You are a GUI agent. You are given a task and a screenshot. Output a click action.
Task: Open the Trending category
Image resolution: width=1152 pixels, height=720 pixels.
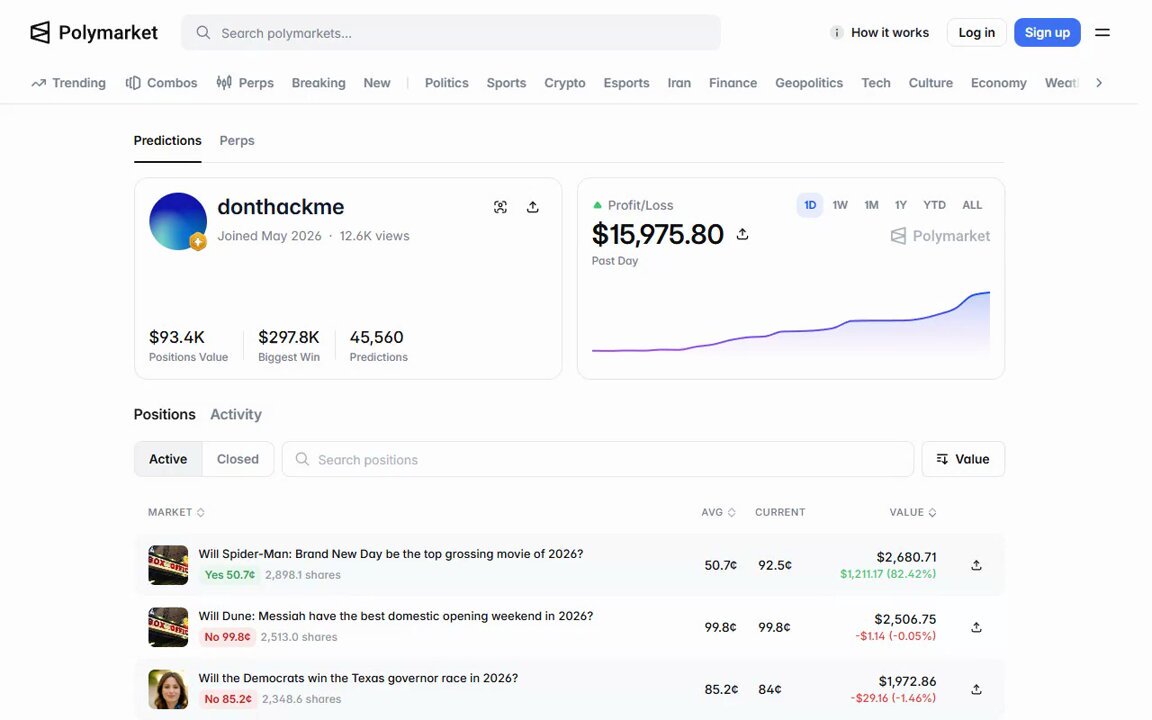pyautogui.click(x=68, y=83)
